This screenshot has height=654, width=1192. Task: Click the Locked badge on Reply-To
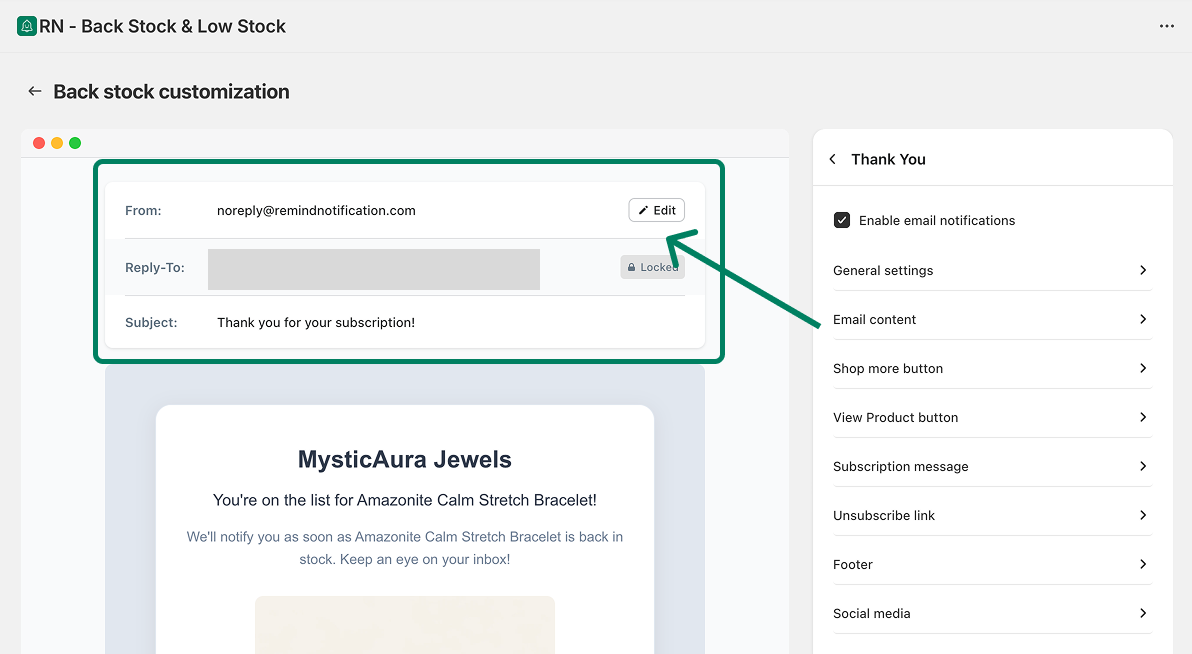click(x=652, y=267)
